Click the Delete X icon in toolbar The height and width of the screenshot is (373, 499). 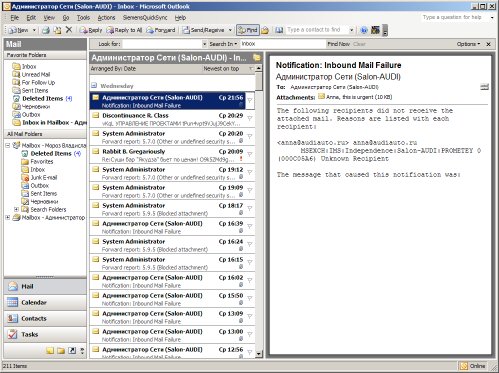click(x=69, y=30)
